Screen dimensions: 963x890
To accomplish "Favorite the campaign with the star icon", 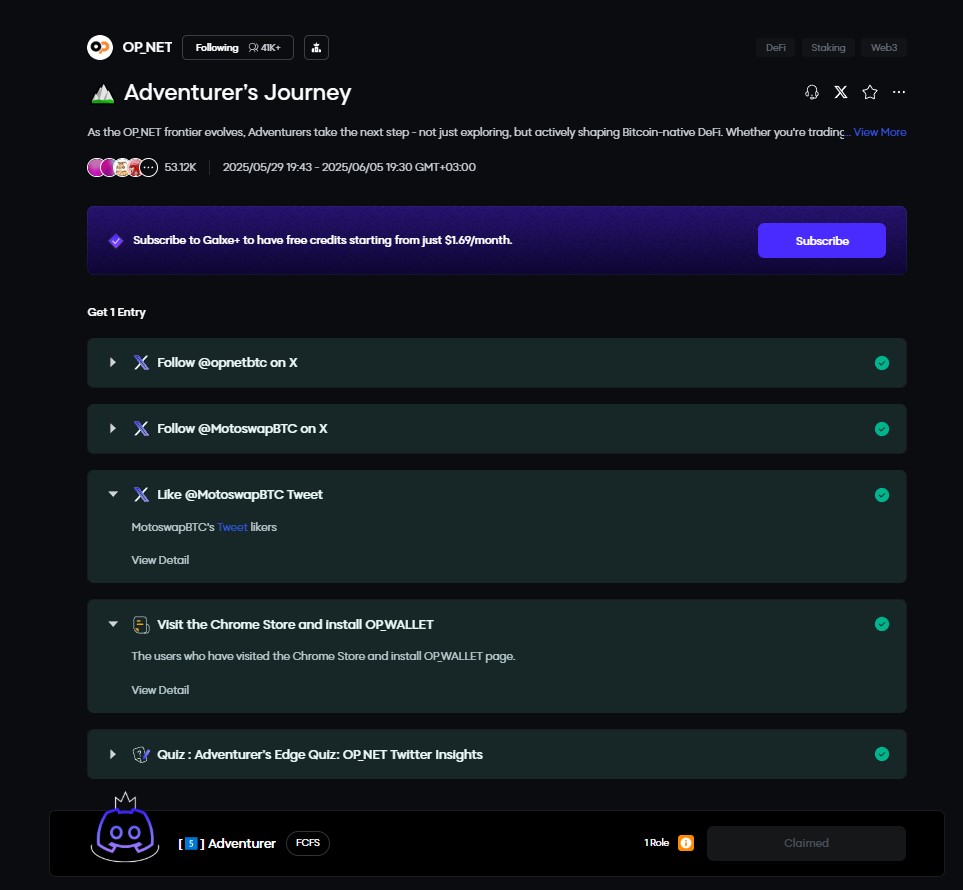I will (870, 92).
